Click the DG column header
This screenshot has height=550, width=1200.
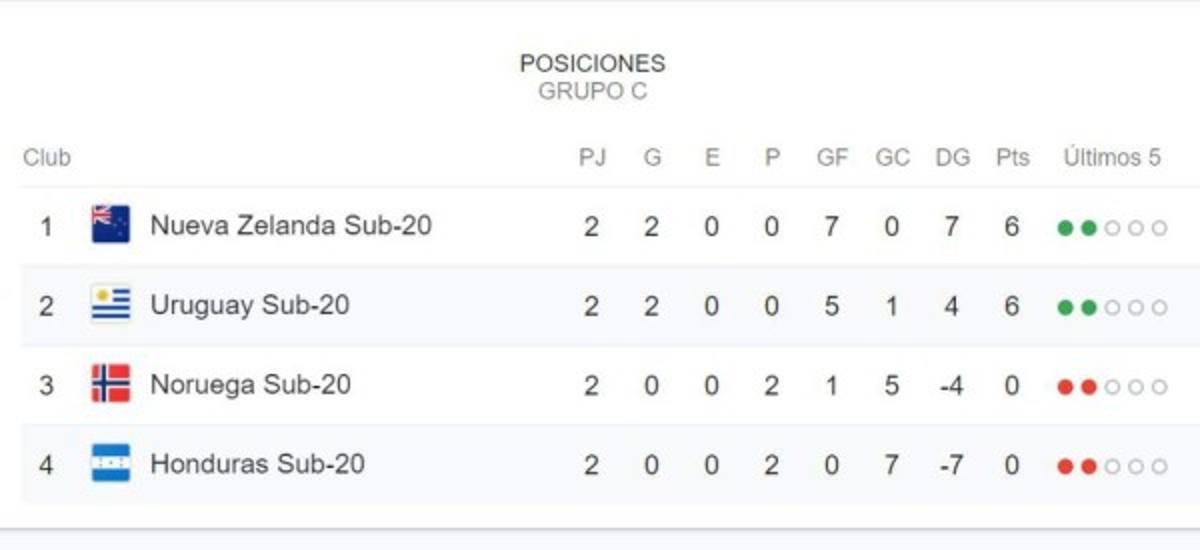click(952, 158)
